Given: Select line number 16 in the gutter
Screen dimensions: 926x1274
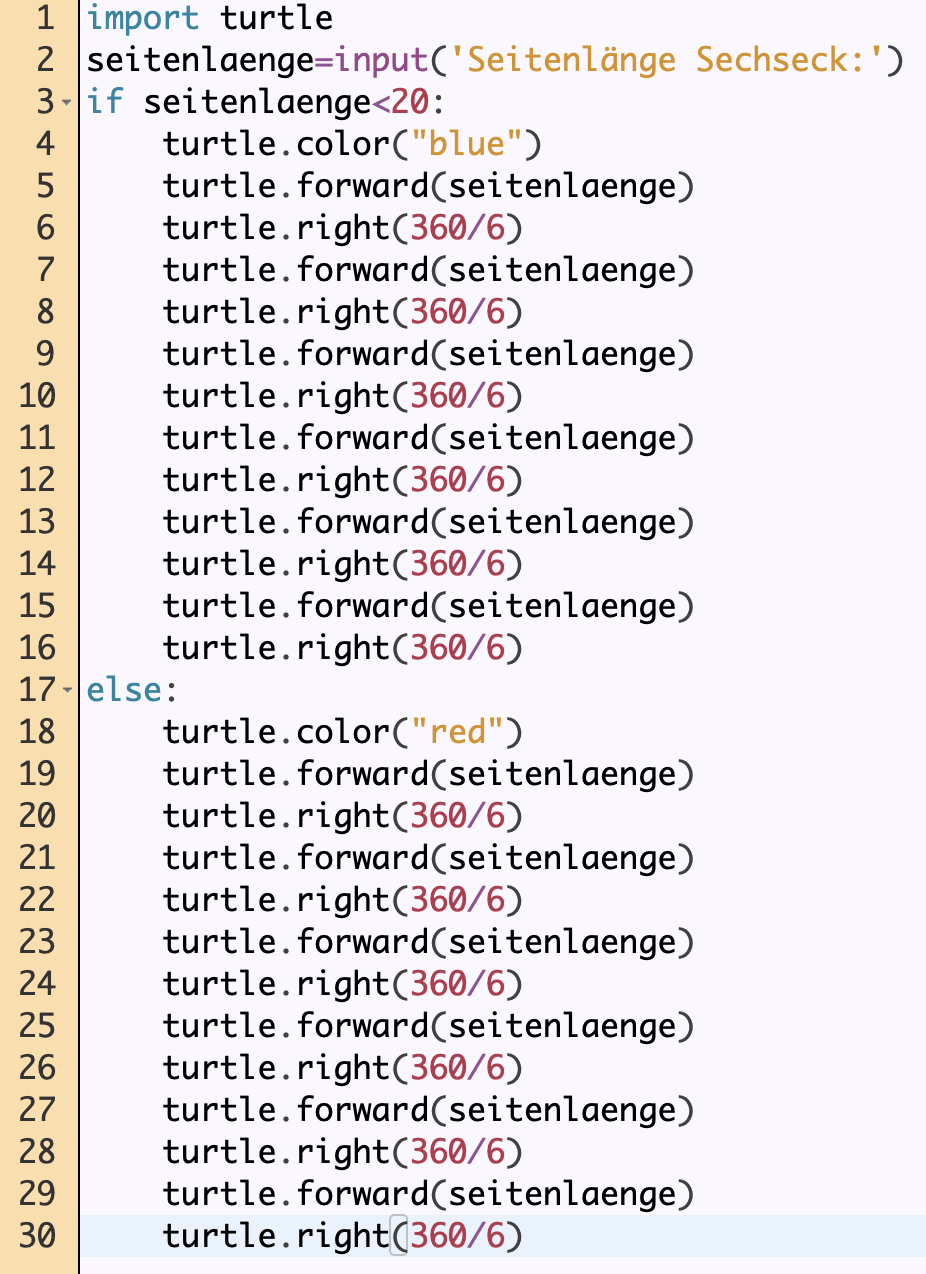Looking at the screenshot, I should 37,648.
